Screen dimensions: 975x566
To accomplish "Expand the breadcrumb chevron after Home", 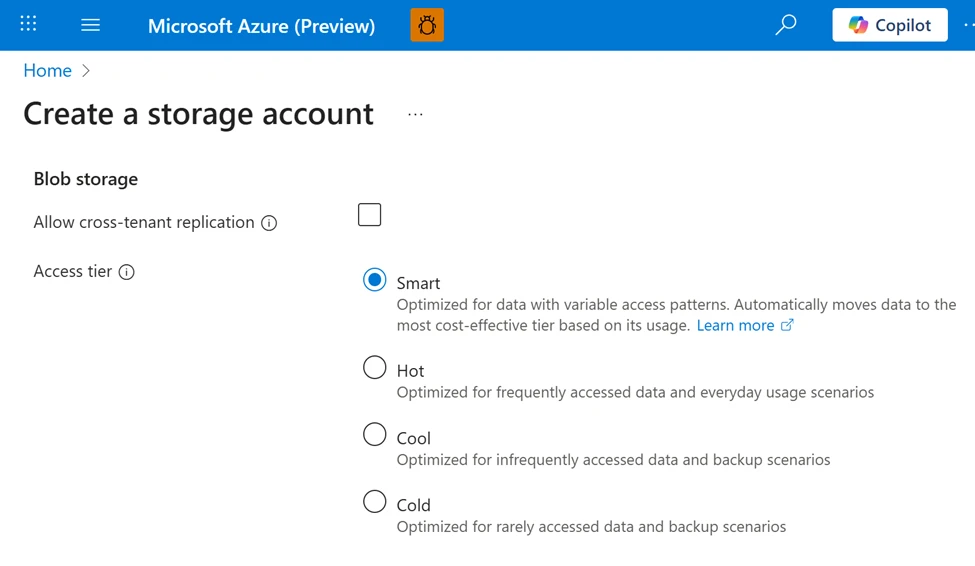I will 86,71.
